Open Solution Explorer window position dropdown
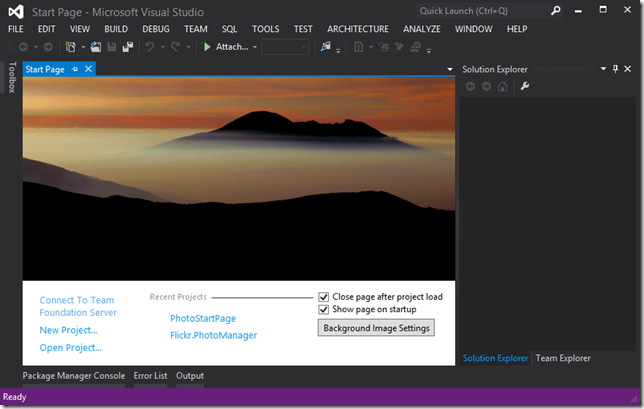This screenshot has width=644, height=409. (603, 69)
